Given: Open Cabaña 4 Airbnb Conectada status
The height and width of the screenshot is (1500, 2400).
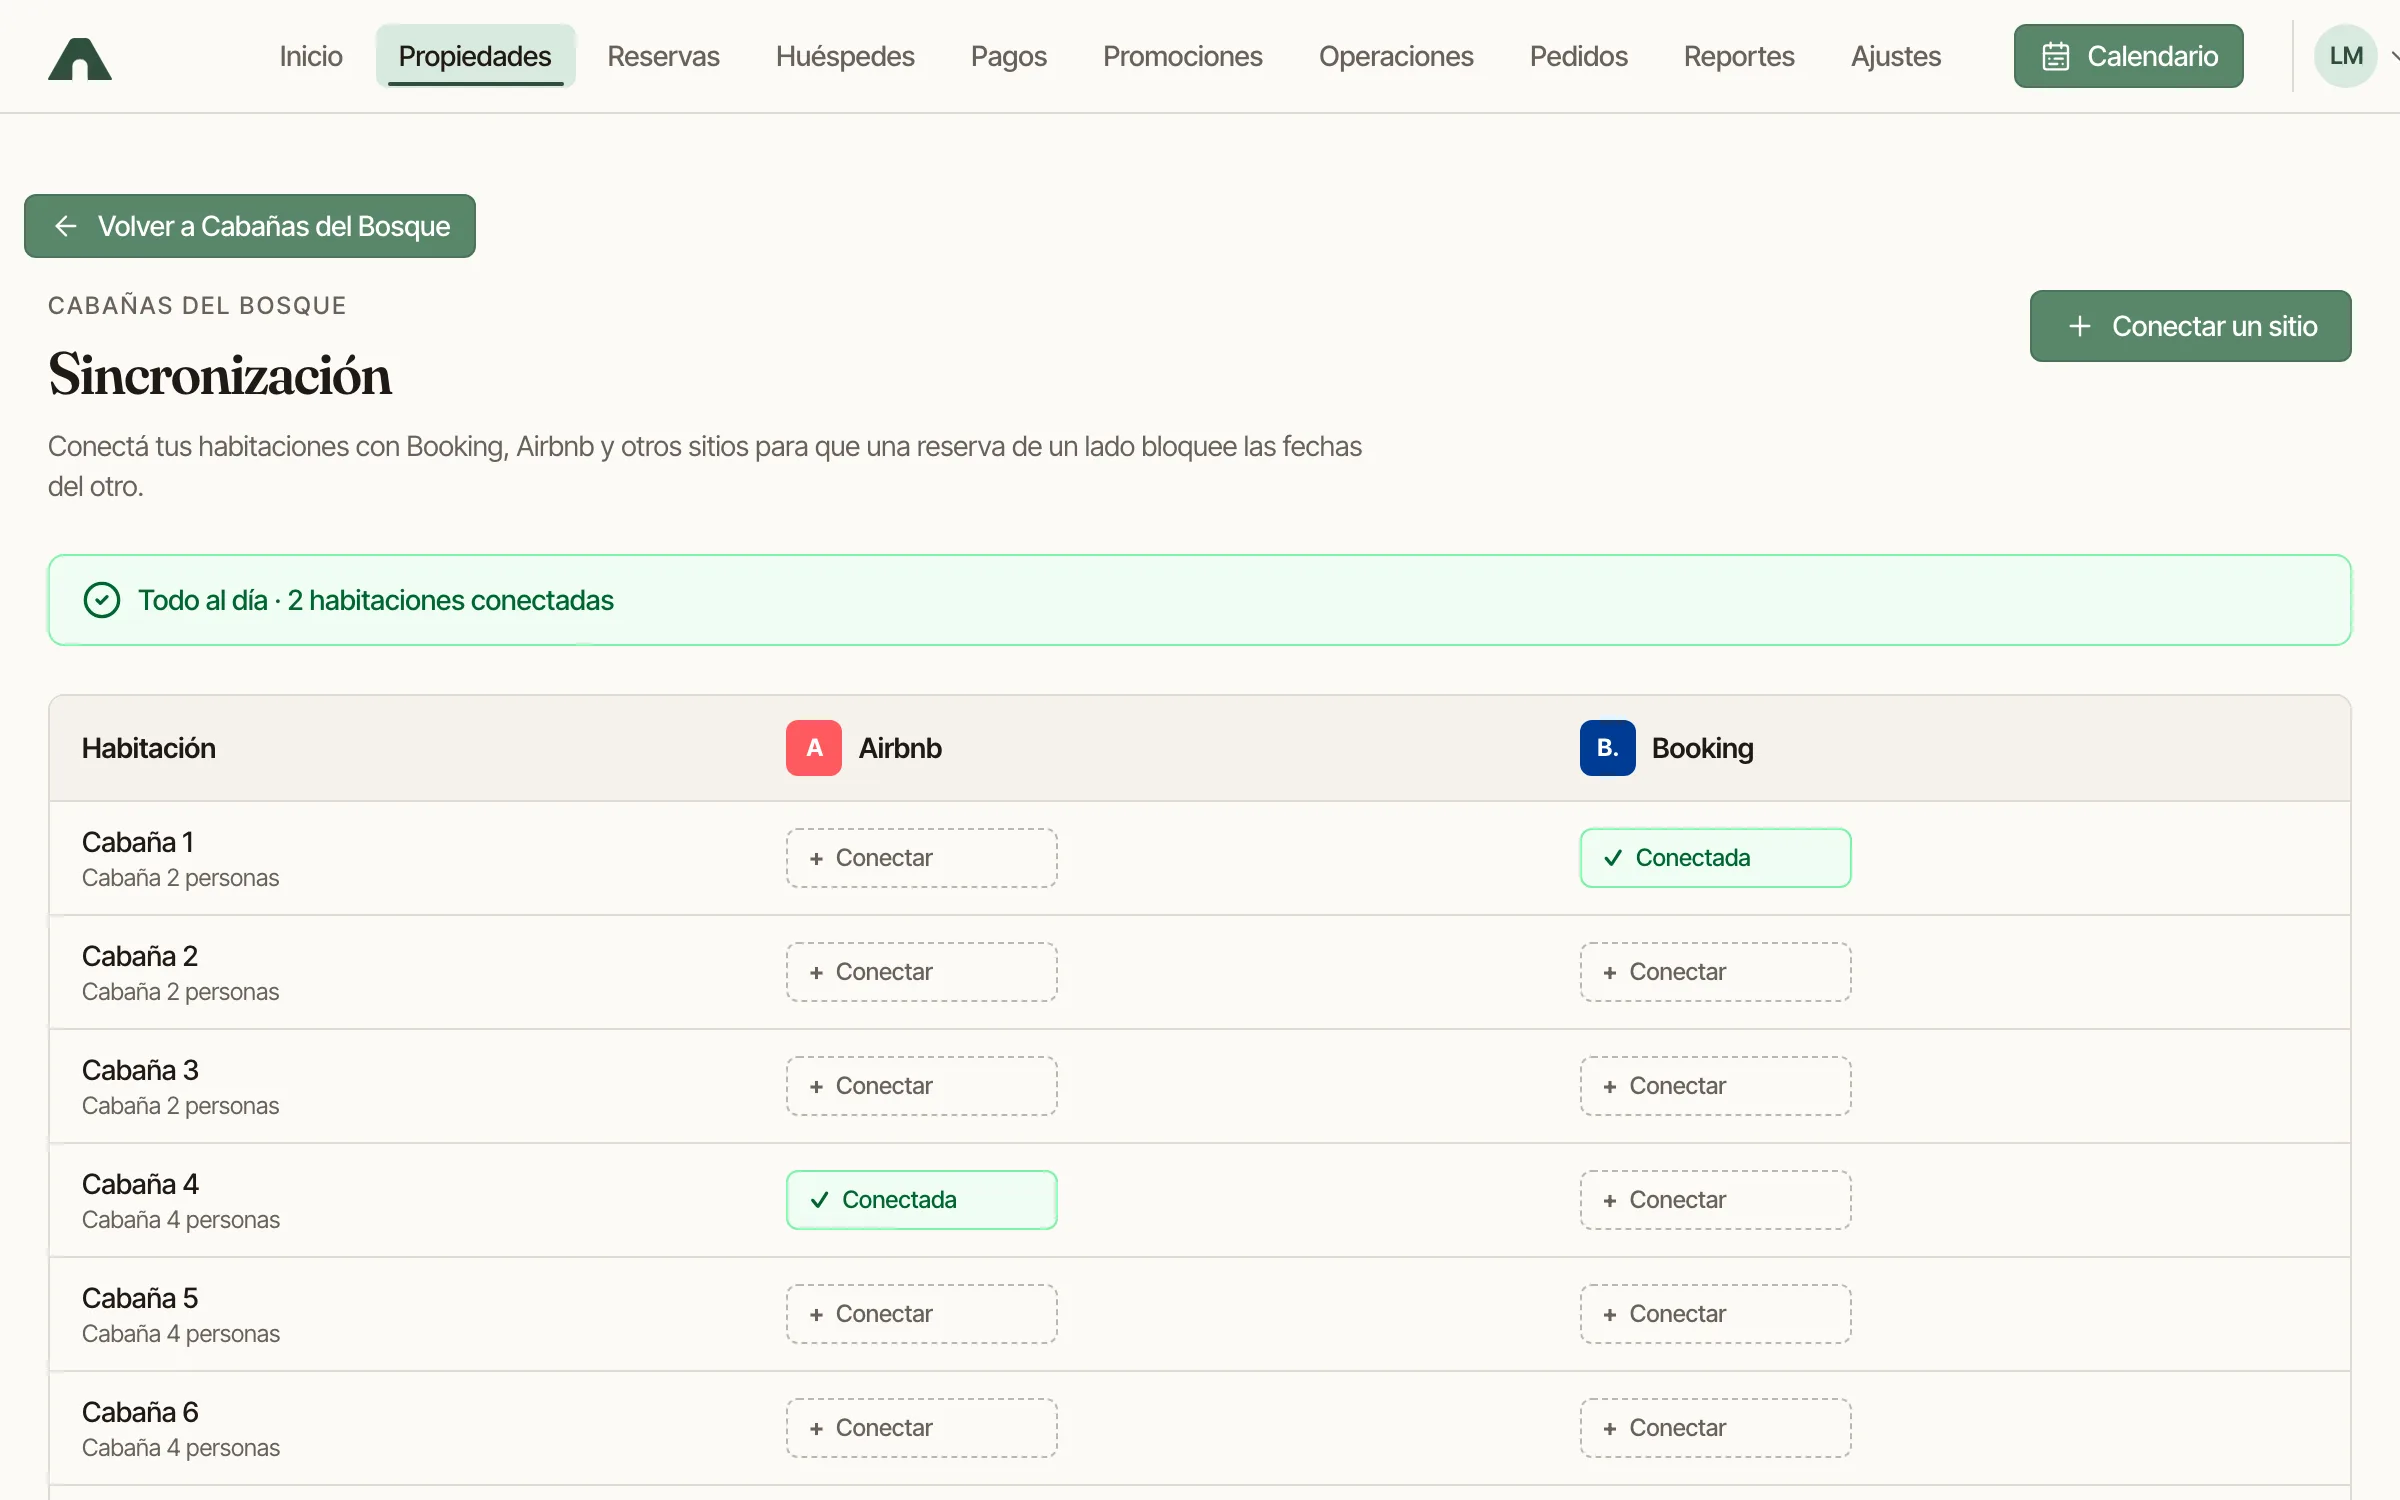Looking at the screenshot, I should 921,1200.
